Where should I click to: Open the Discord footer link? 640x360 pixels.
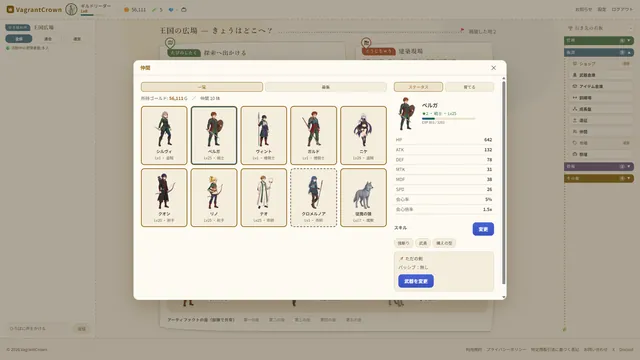[x=626, y=349]
